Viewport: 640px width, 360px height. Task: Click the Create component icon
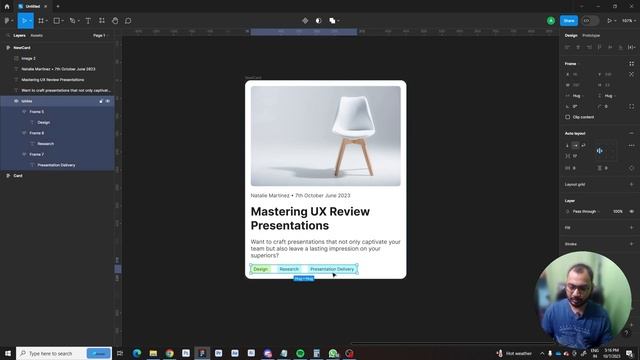coord(305,20)
